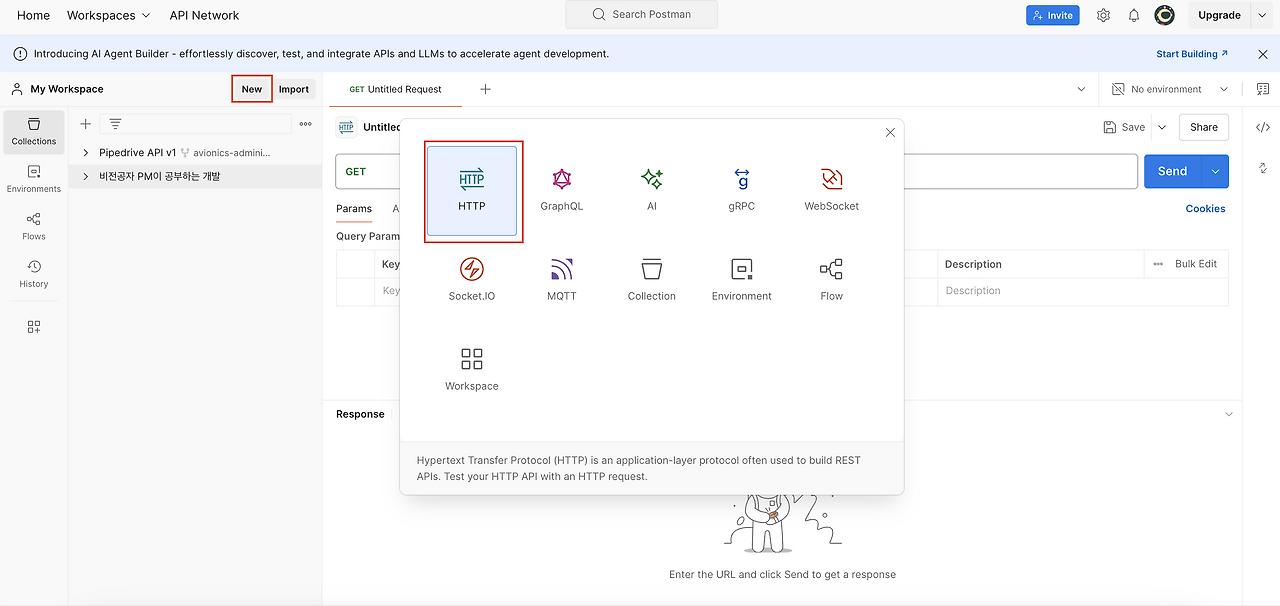This screenshot has width=1280, height=606.
Task: Click the Share button
Action: point(1204,127)
